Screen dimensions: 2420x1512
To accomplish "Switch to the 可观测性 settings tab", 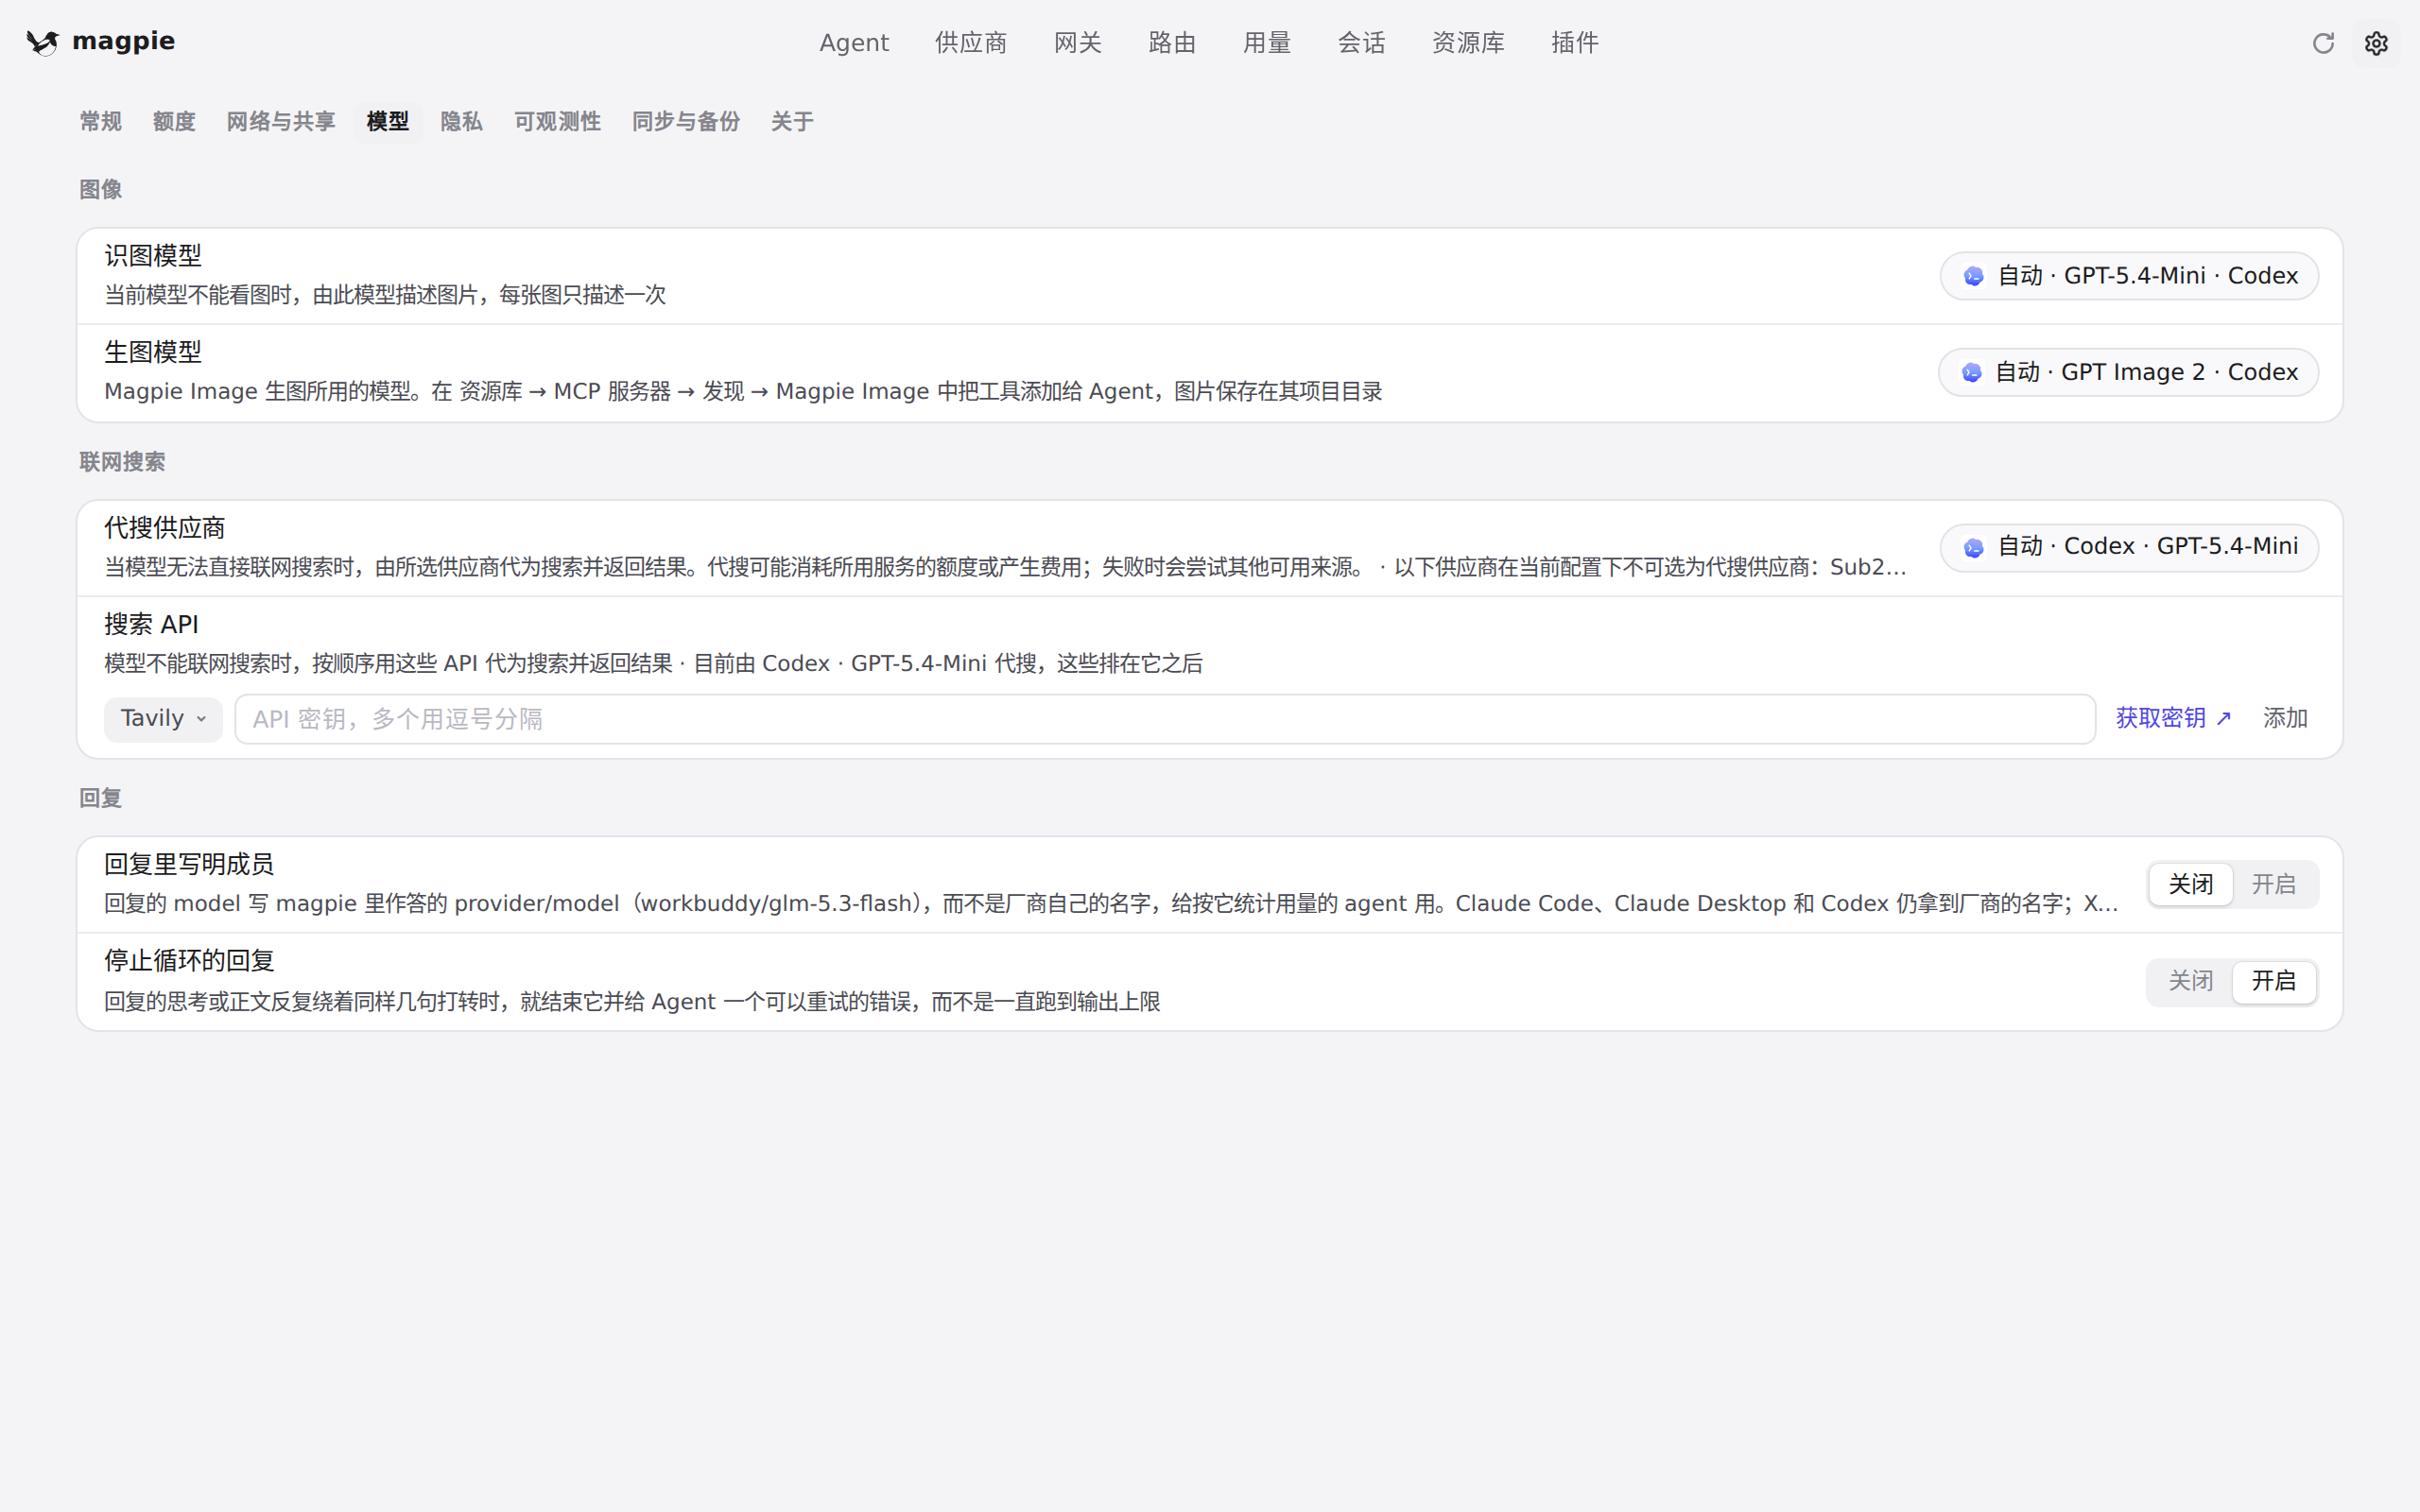I will tap(557, 122).
